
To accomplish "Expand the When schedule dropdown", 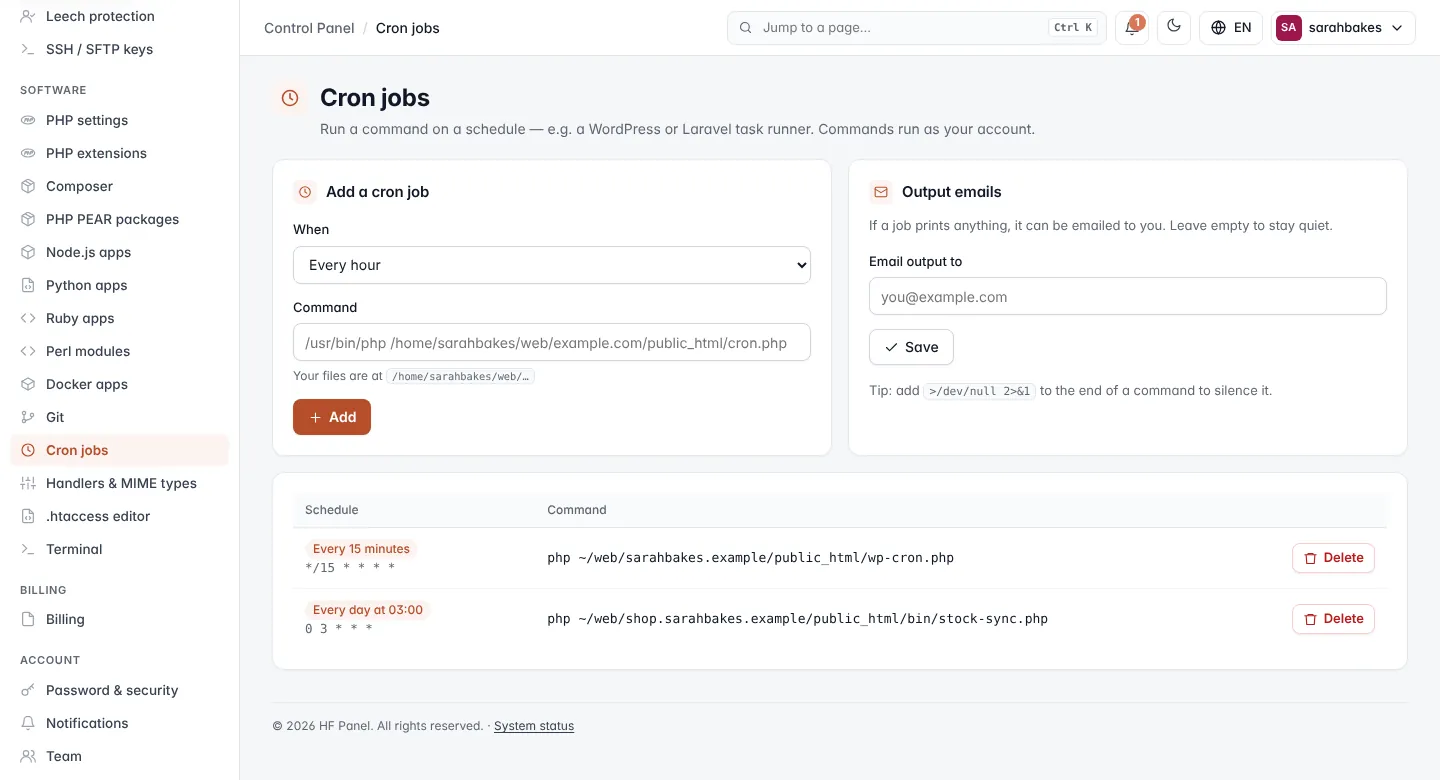I will pyautogui.click(x=552, y=265).
